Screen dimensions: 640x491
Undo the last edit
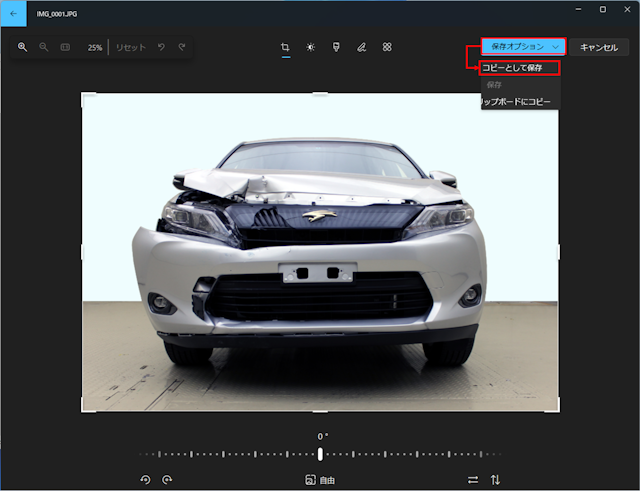coord(161,47)
